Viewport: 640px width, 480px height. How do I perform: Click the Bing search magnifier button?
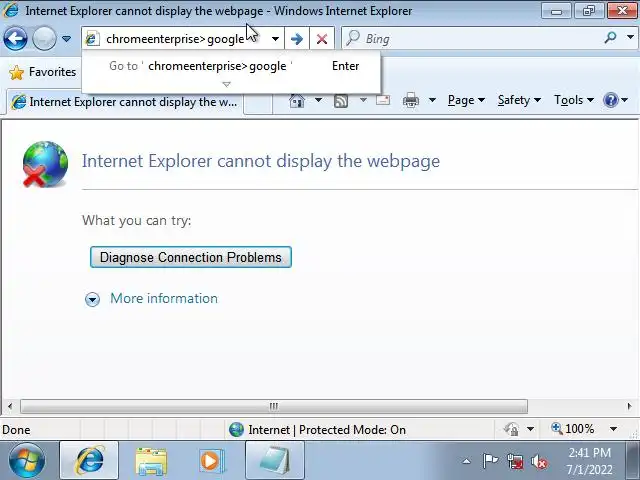(x=610, y=38)
